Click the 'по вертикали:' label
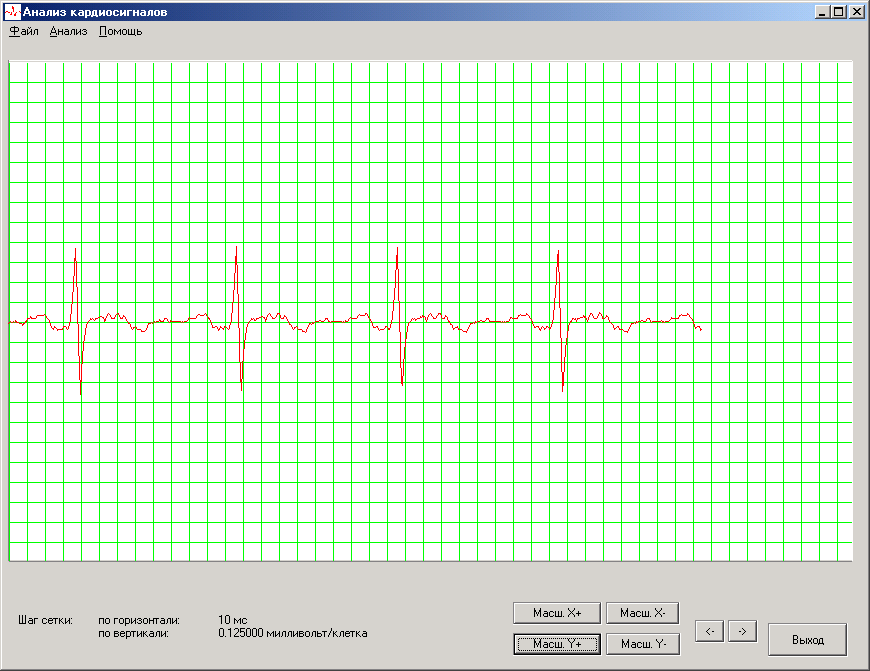 [133, 633]
